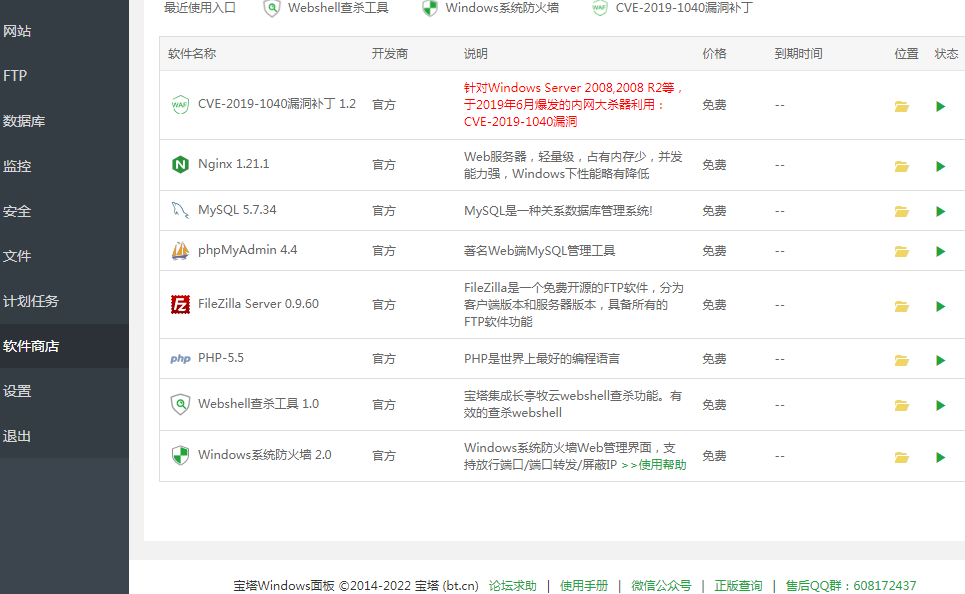Click the PHP logo icon

(x=180, y=358)
